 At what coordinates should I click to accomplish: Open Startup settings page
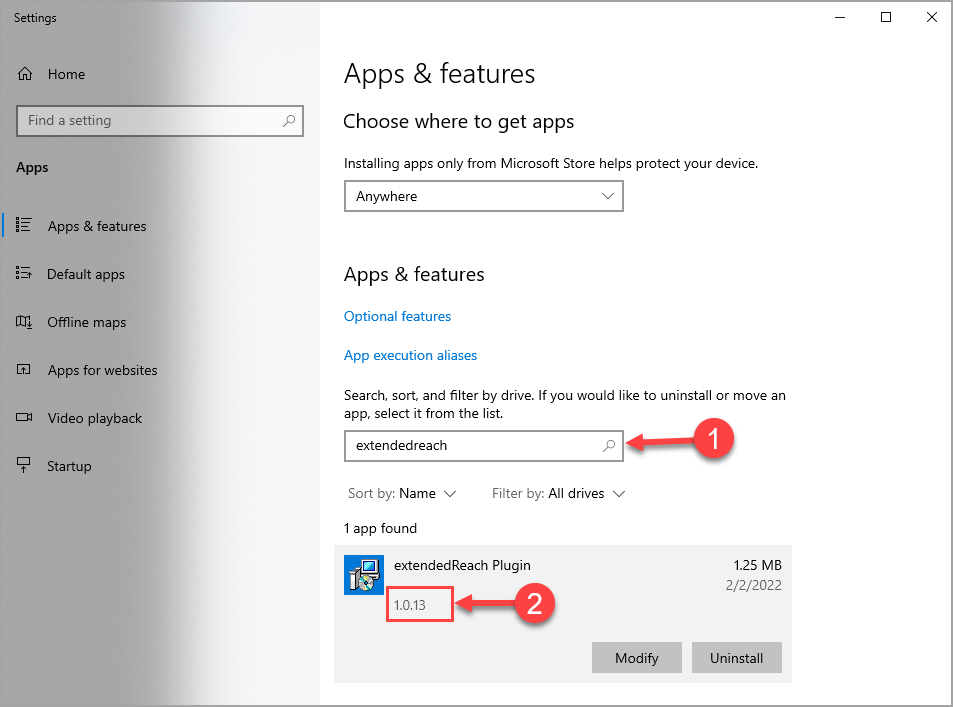[x=69, y=466]
